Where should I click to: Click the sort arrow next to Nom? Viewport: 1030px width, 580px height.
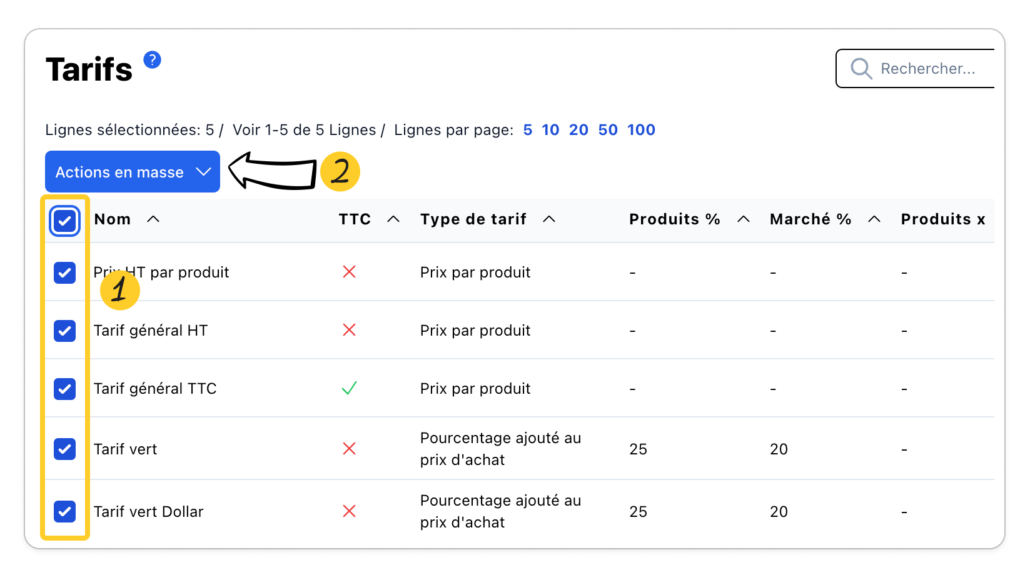point(153,220)
